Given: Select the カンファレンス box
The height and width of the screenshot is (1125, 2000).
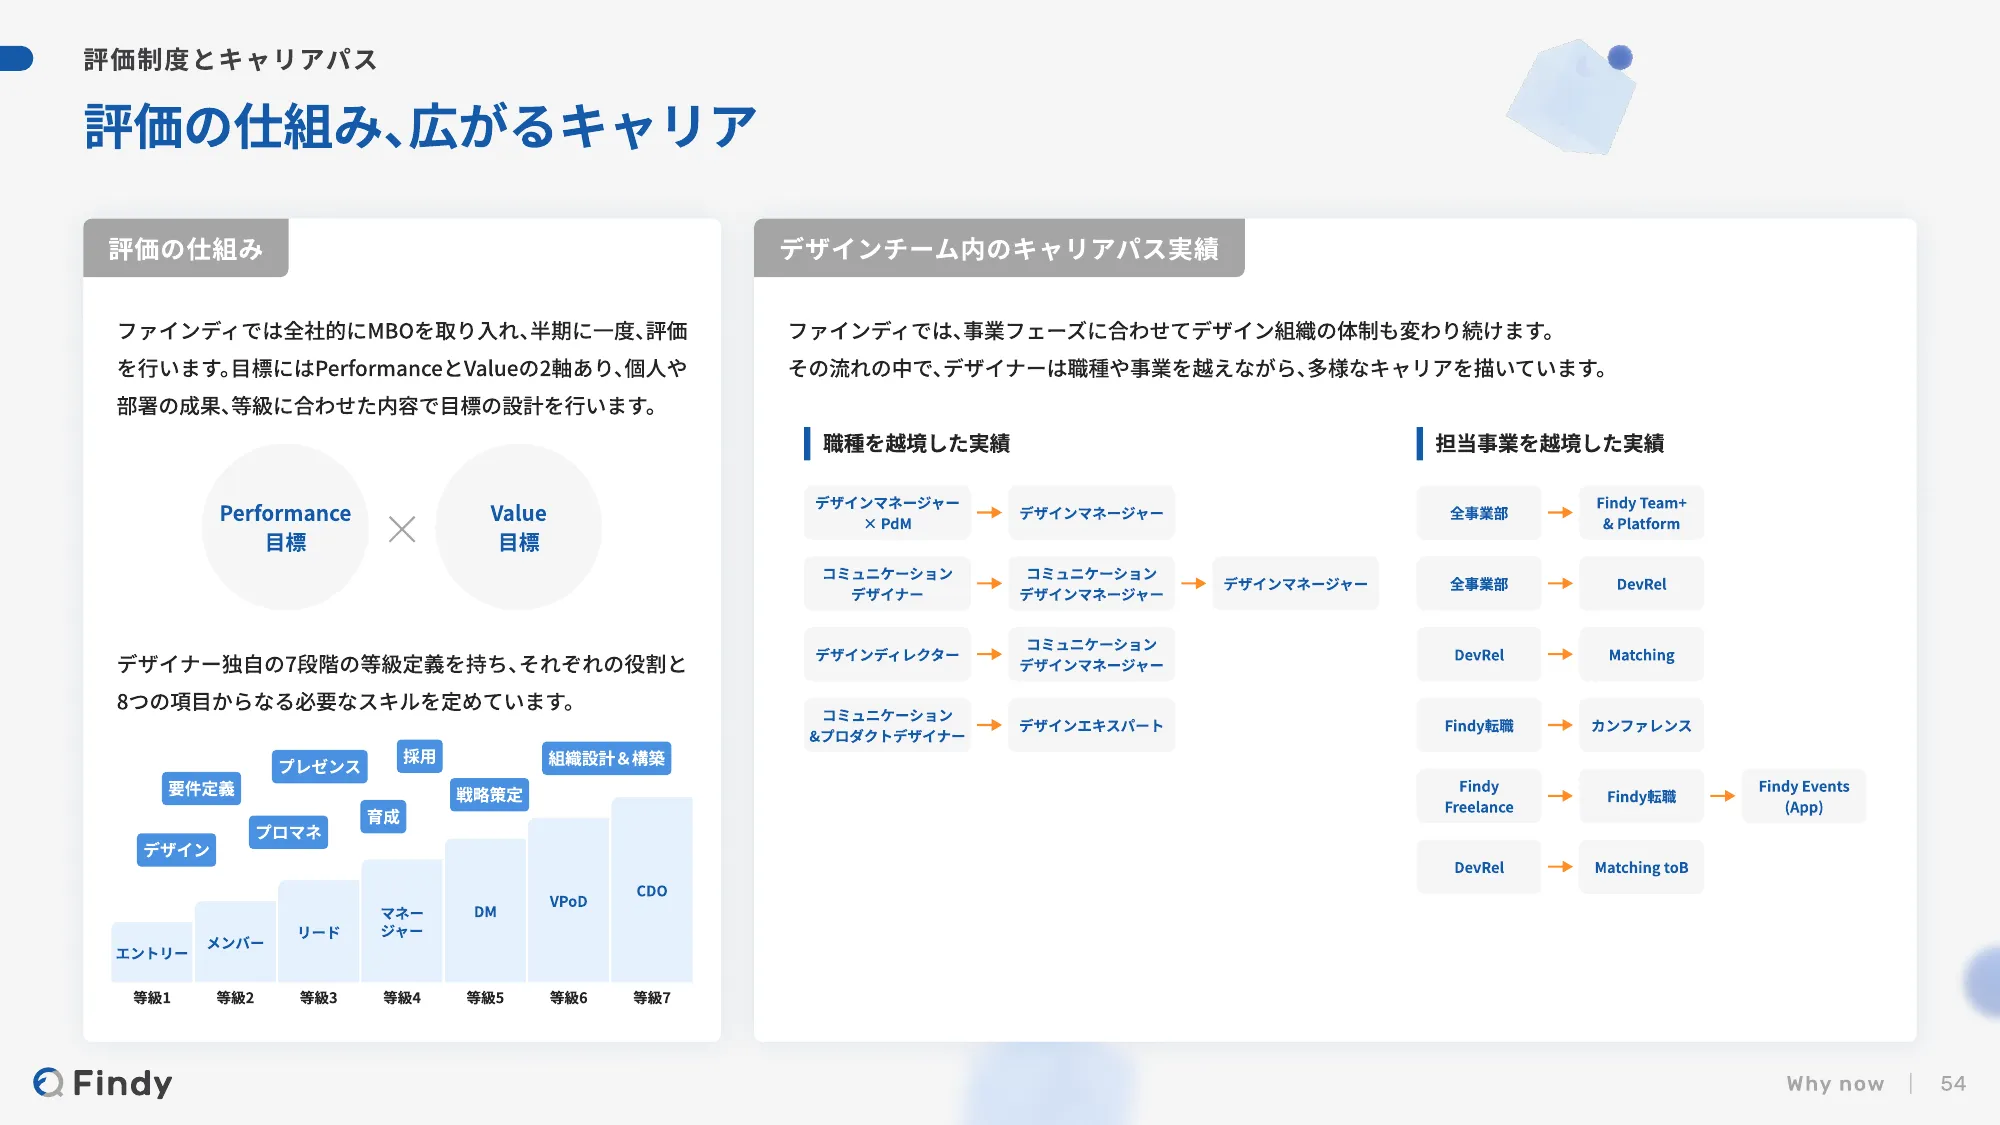Looking at the screenshot, I should click(x=1641, y=725).
